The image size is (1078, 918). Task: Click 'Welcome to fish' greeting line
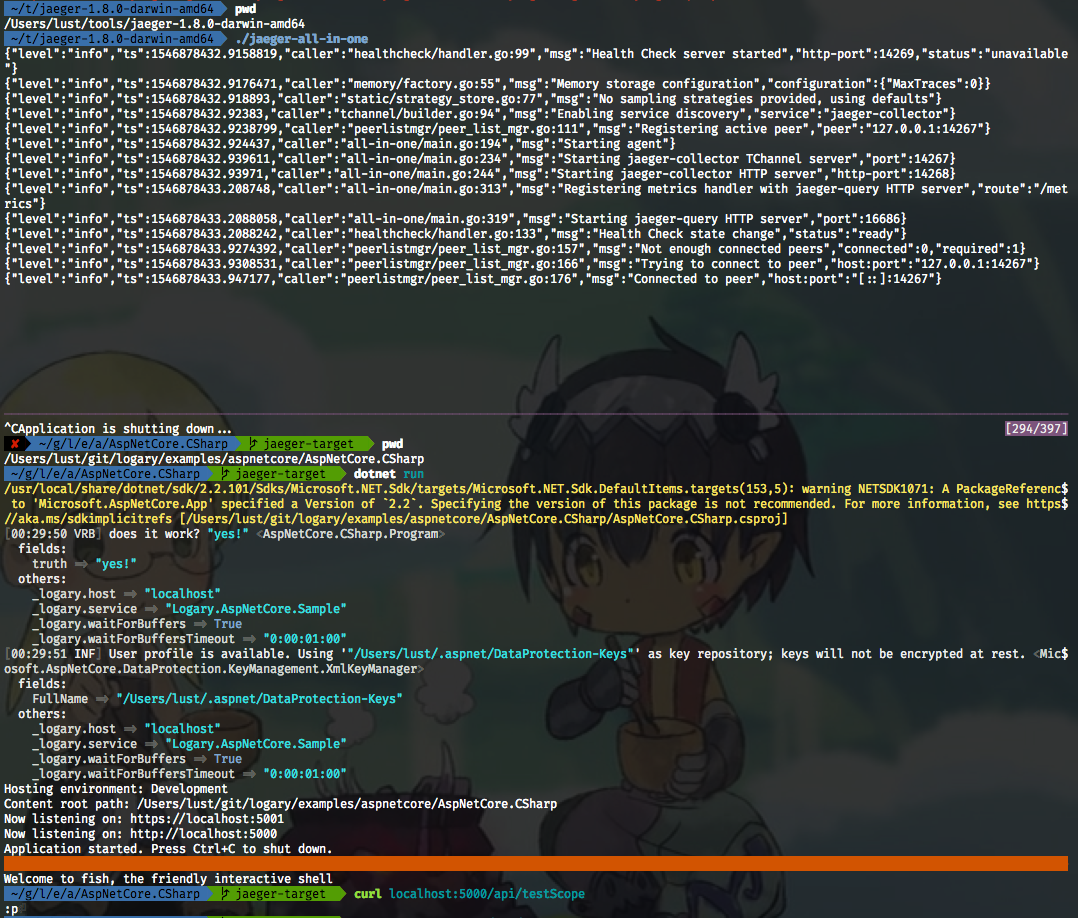click(x=168, y=879)
